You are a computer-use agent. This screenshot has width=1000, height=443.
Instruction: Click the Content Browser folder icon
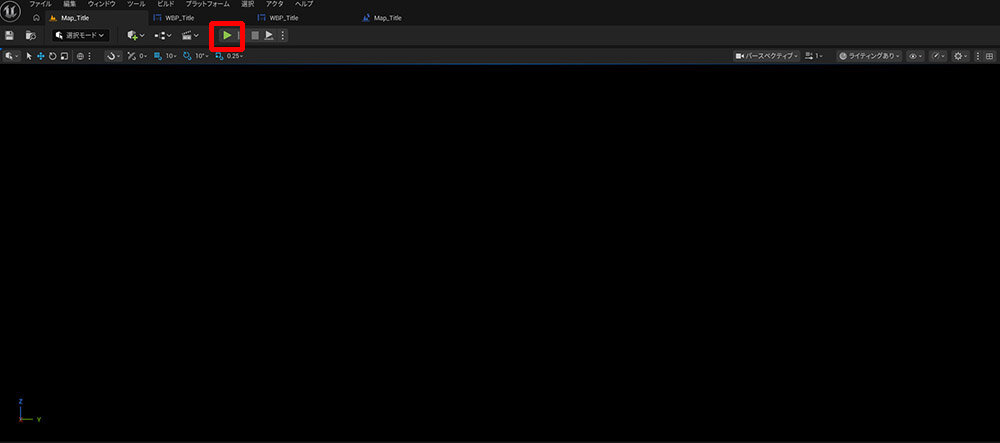point(31,35)
